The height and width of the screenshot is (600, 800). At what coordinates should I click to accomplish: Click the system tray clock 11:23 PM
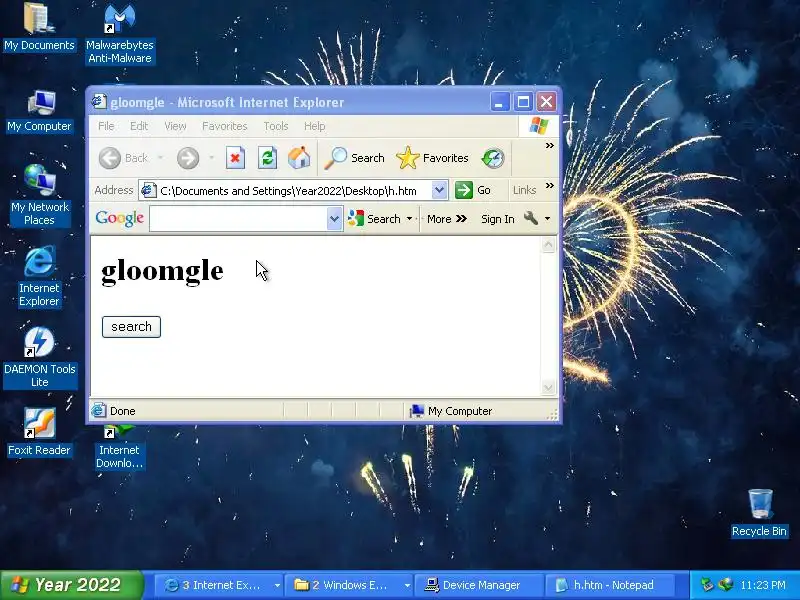pos(763,585)
